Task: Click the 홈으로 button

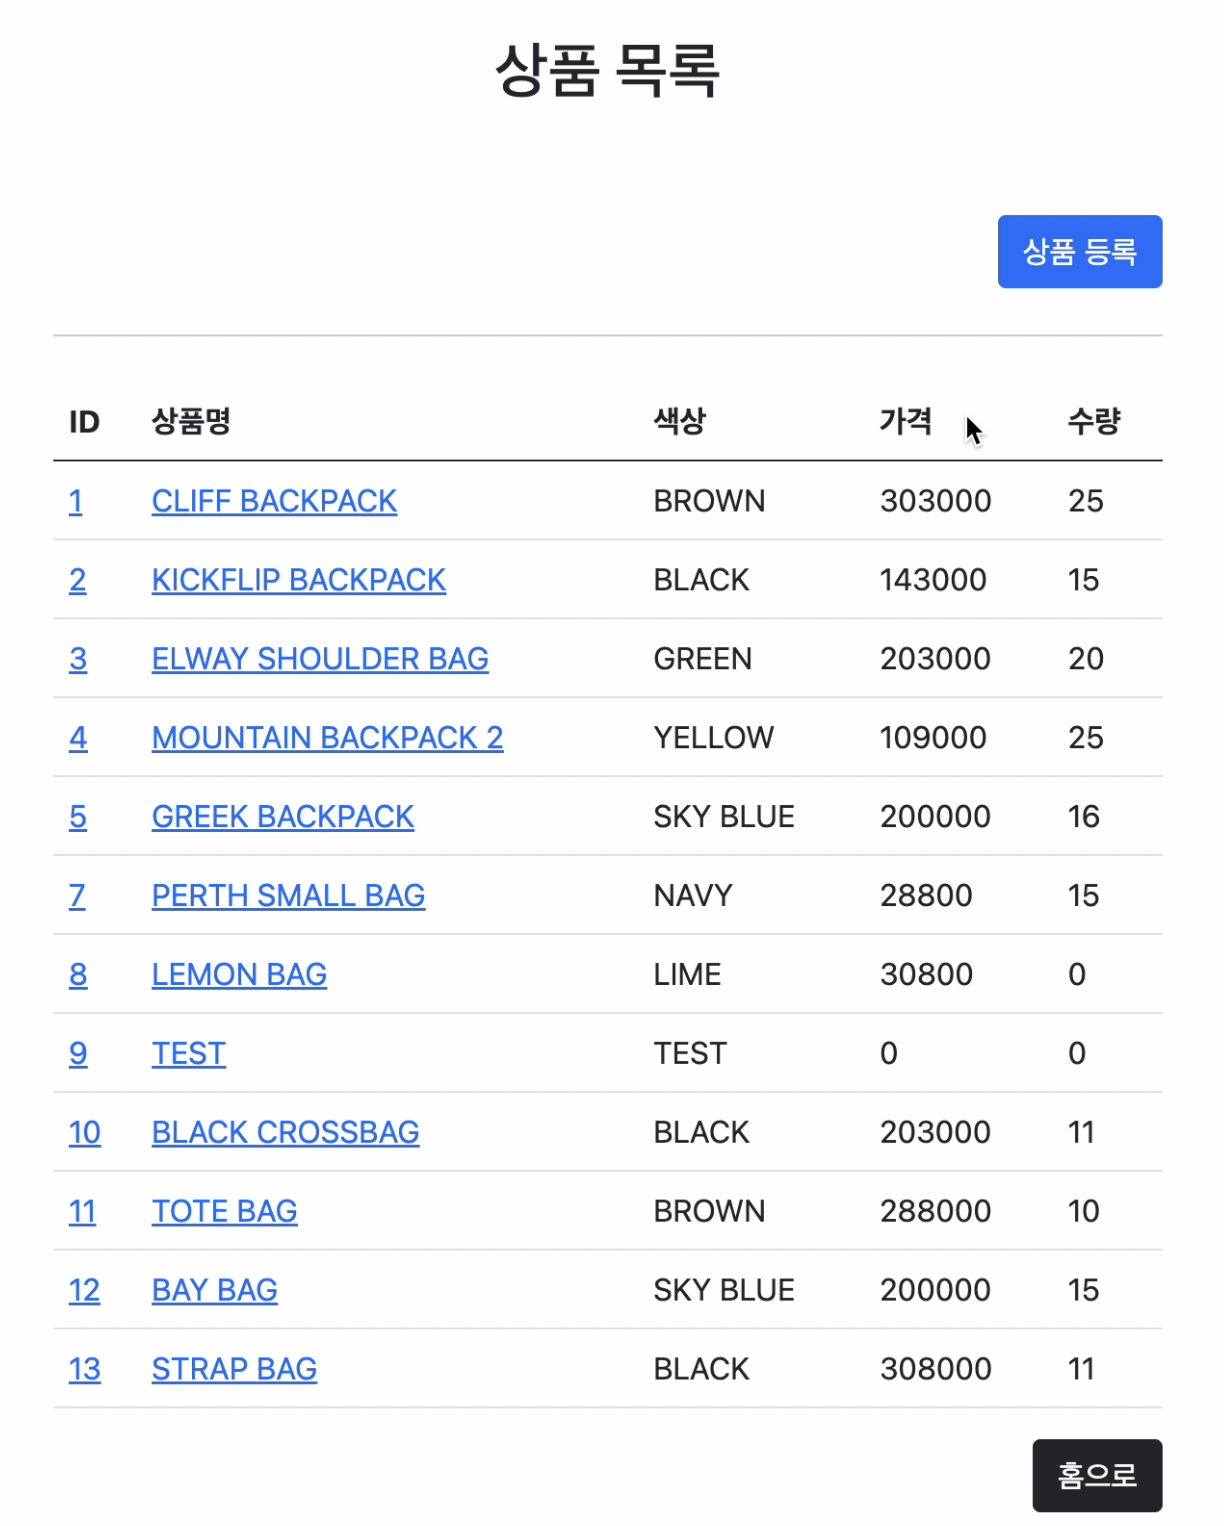Action: [1097, 1475]
